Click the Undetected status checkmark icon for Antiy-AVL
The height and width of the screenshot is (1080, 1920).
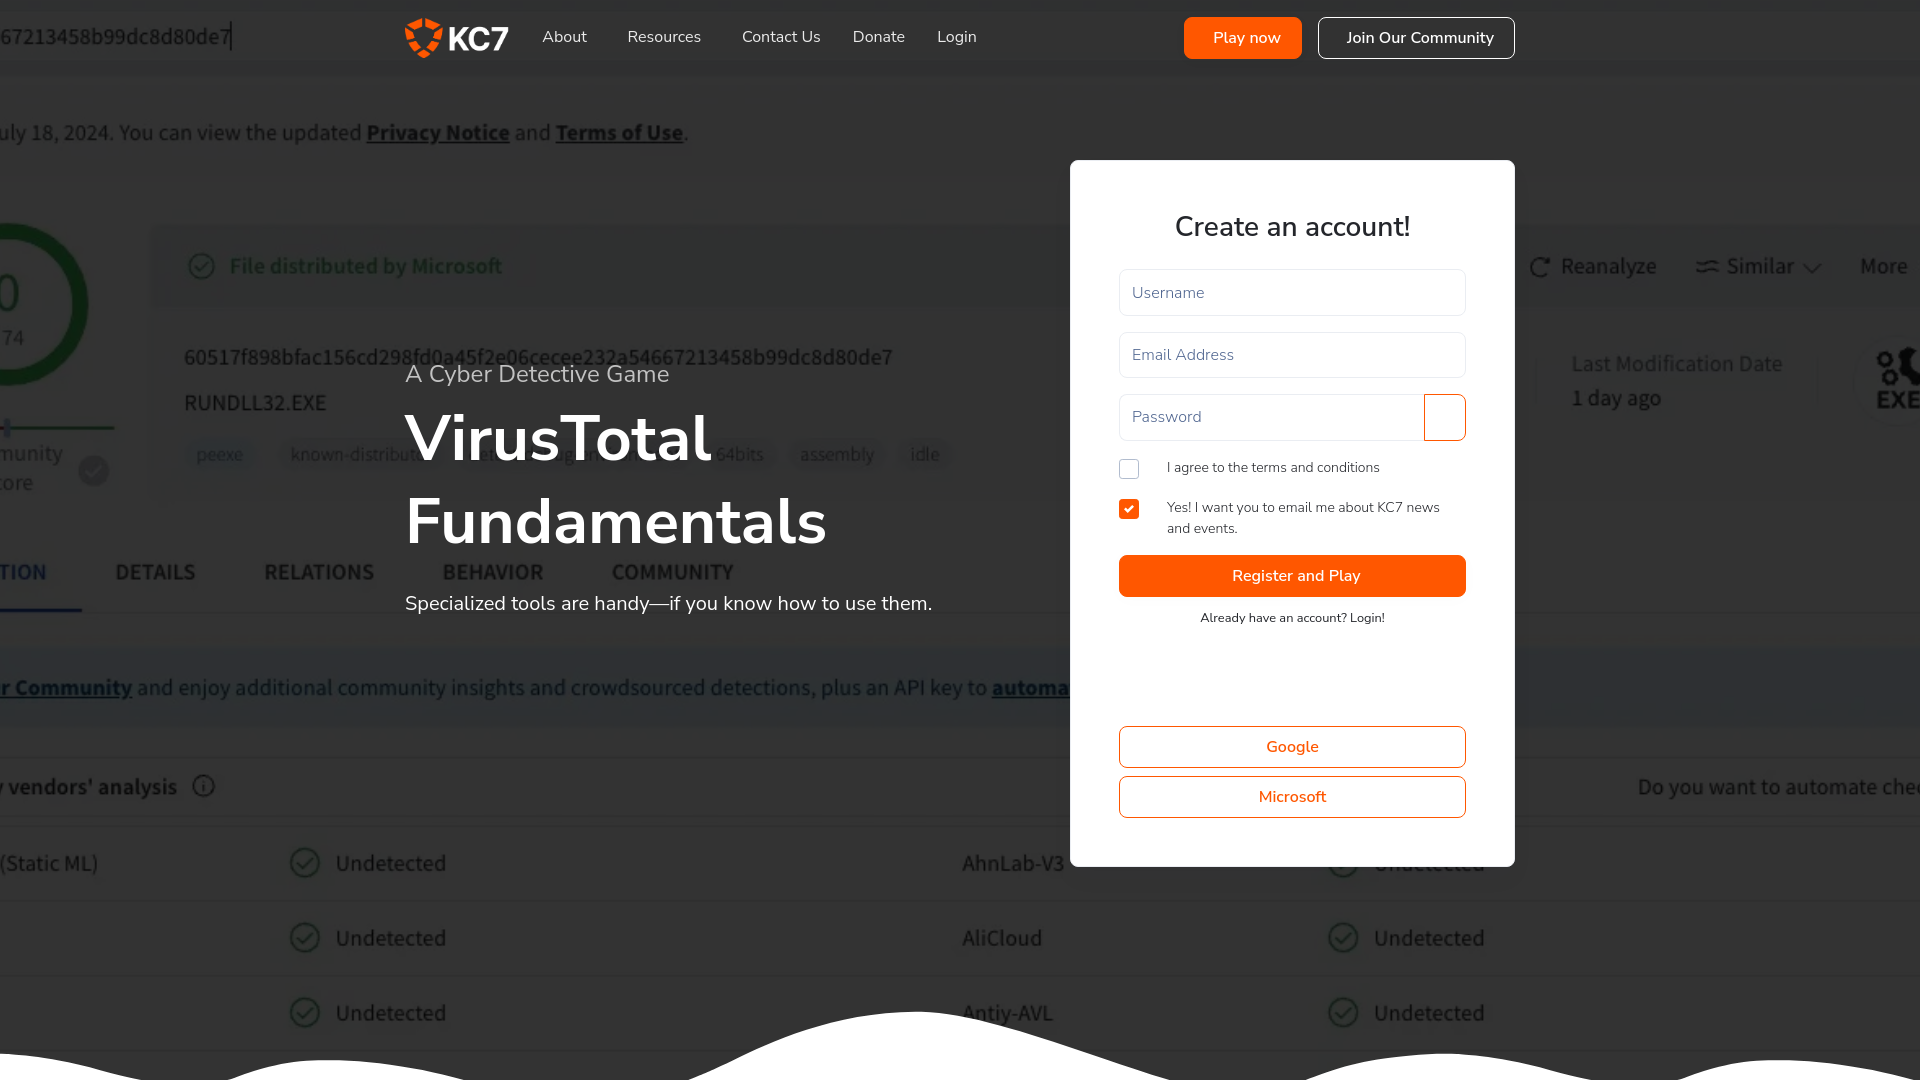pos(1342,1011)
